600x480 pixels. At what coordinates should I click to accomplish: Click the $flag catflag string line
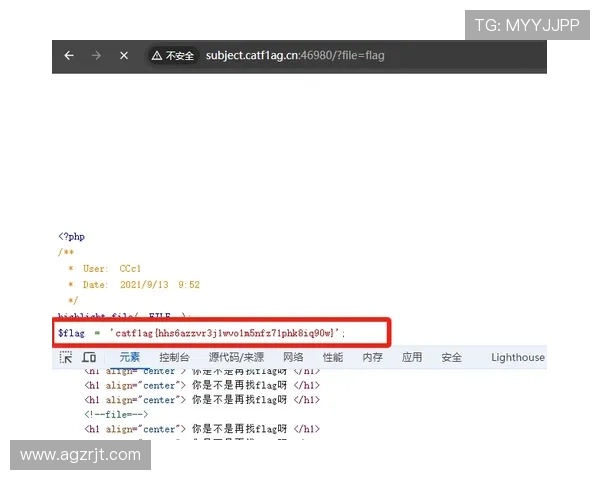[x=202, y=333]
